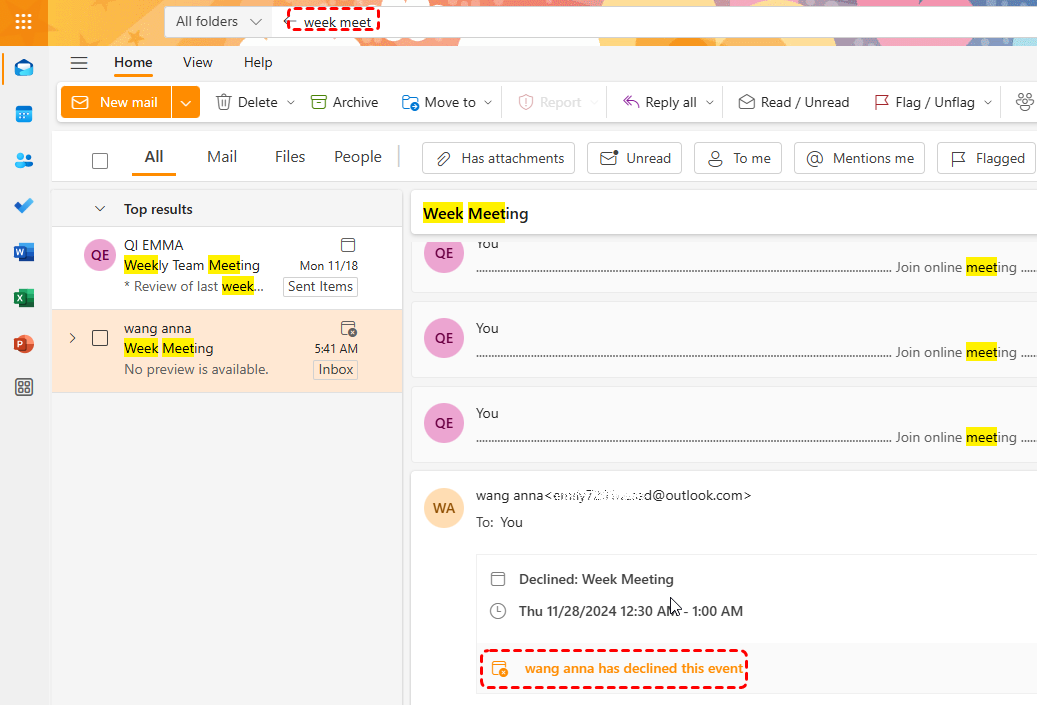Viewport: 1037px width, 705px height.
Task: Select the Files search tab
Action: (290, 157)
